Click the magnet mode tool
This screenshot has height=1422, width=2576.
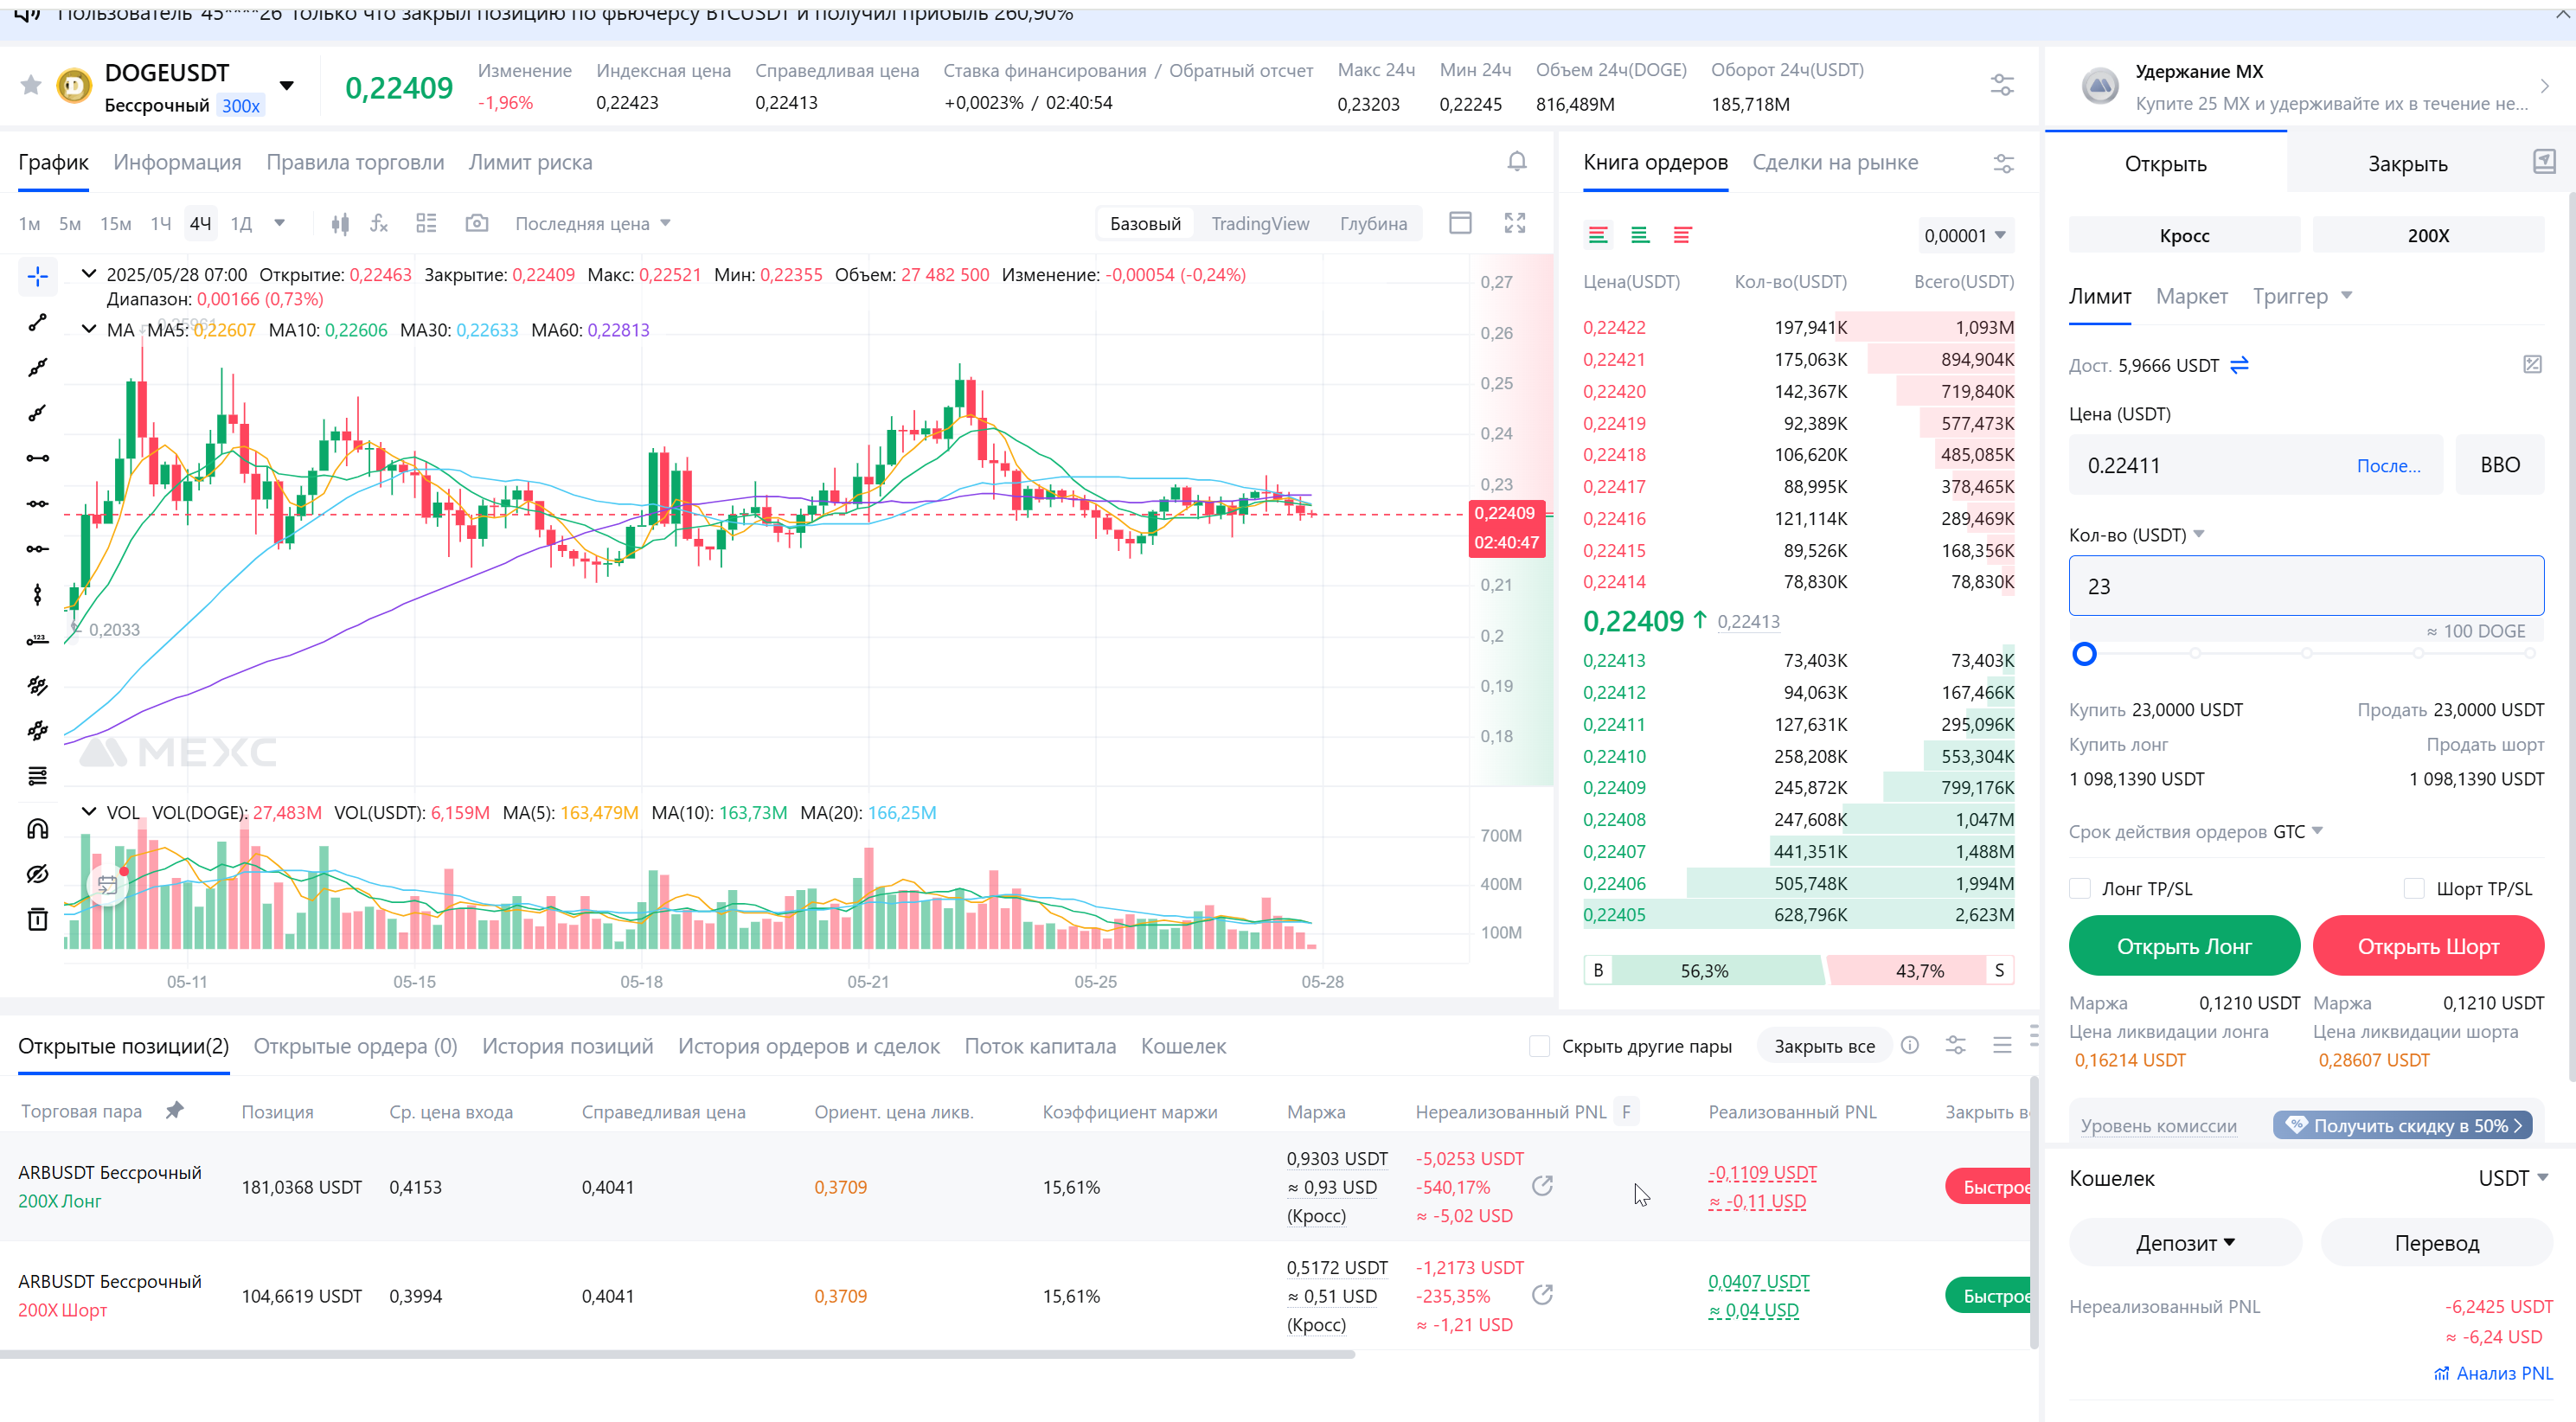click(x=37, y=829)
